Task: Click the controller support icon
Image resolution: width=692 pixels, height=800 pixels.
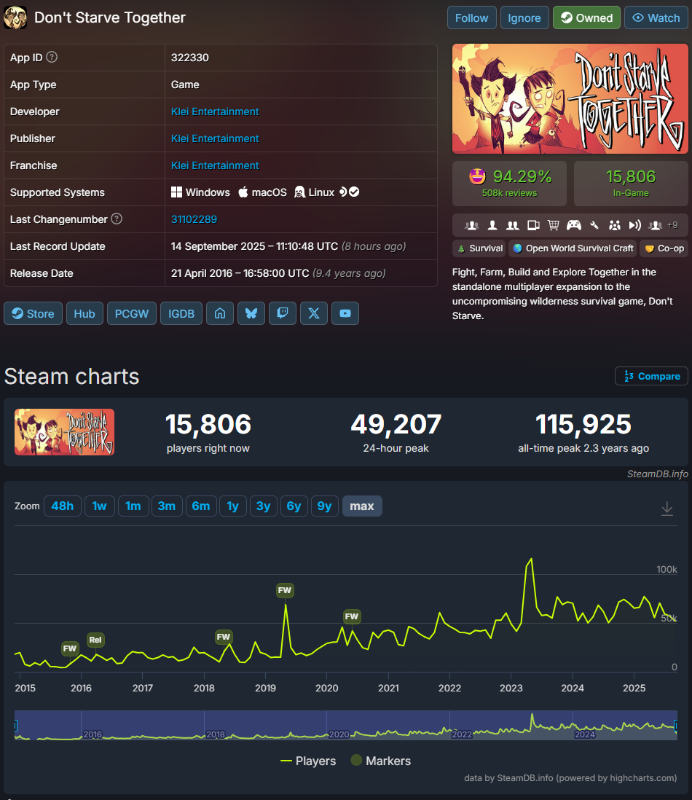Action: coord(574,225)
